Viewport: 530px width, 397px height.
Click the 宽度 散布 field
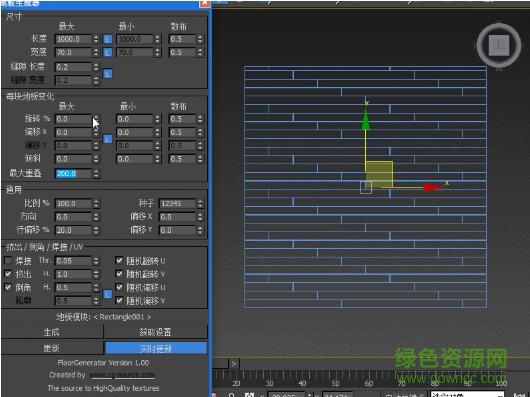click(182, 52)
